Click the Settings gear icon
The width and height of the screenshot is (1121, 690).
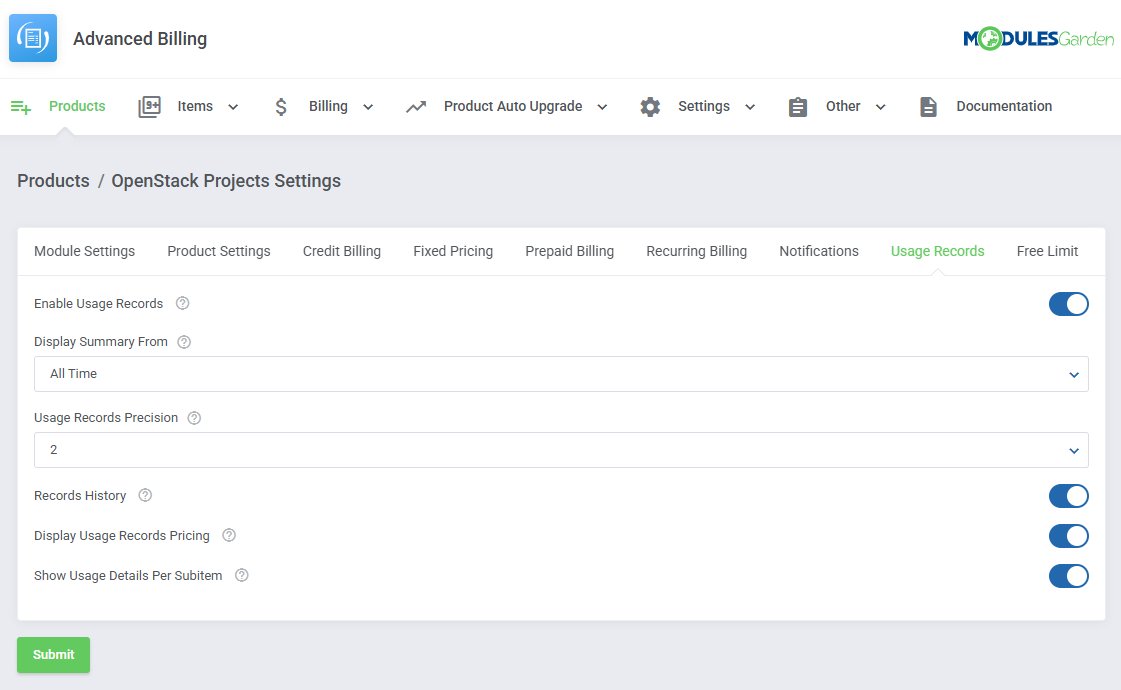click(650, 107)
